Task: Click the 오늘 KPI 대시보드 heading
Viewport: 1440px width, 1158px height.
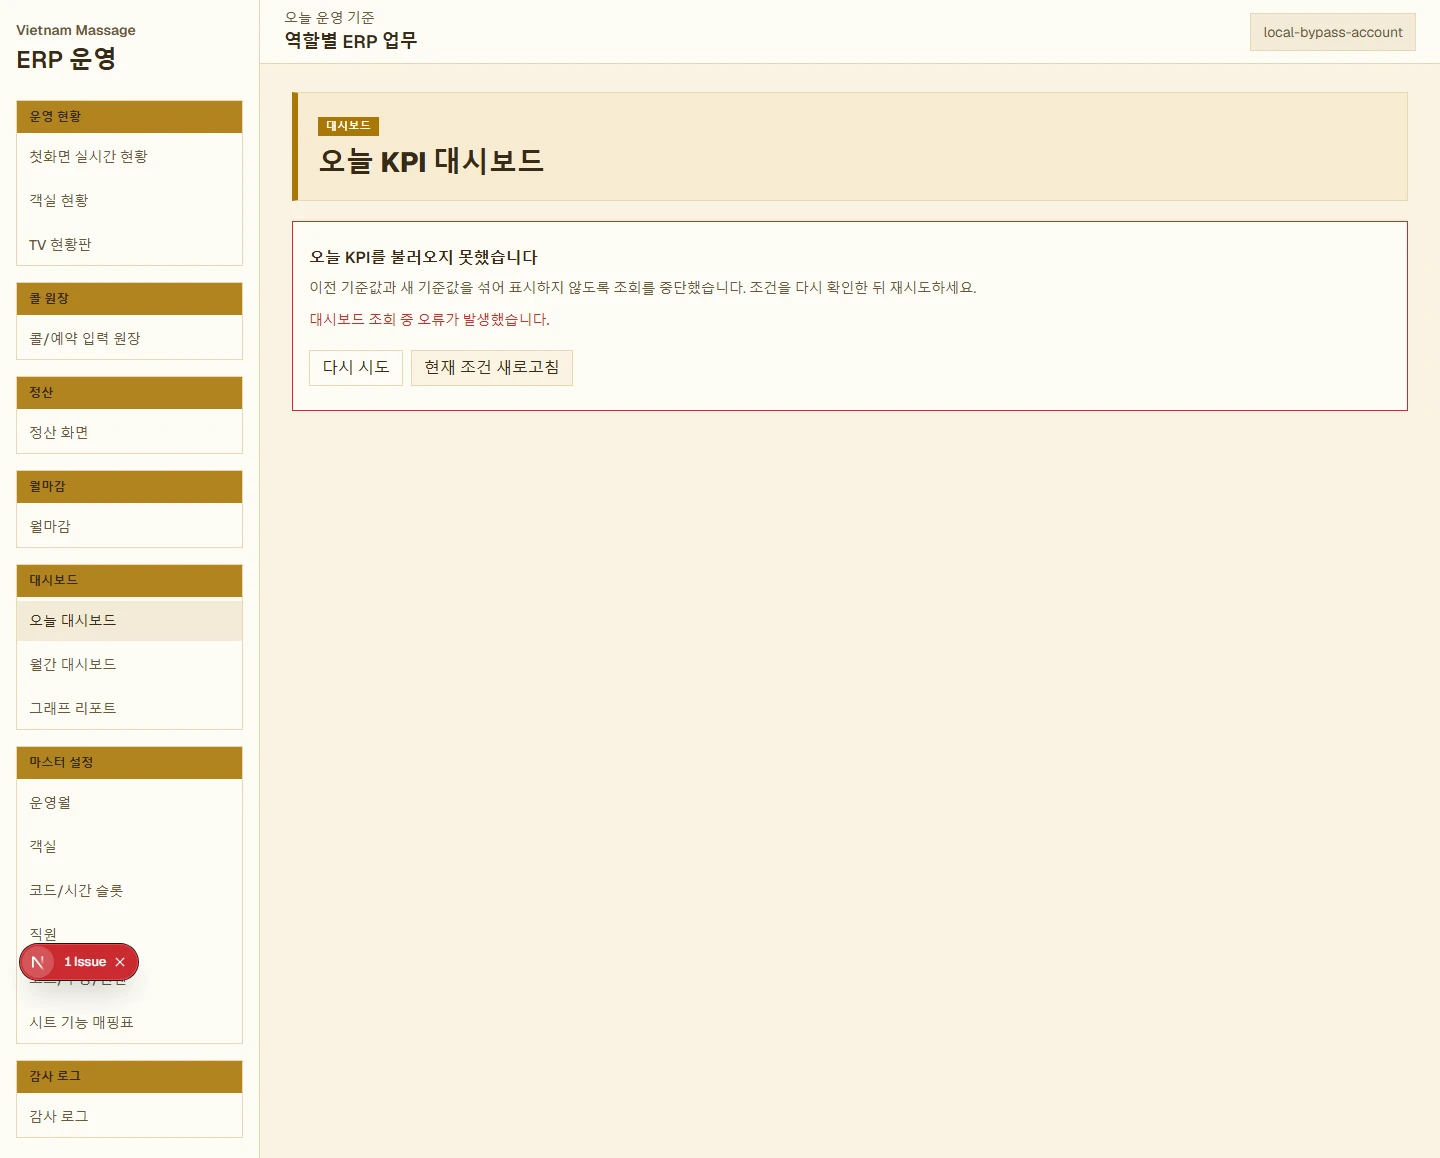Action: pyautogui.click(x=431, y=161)
